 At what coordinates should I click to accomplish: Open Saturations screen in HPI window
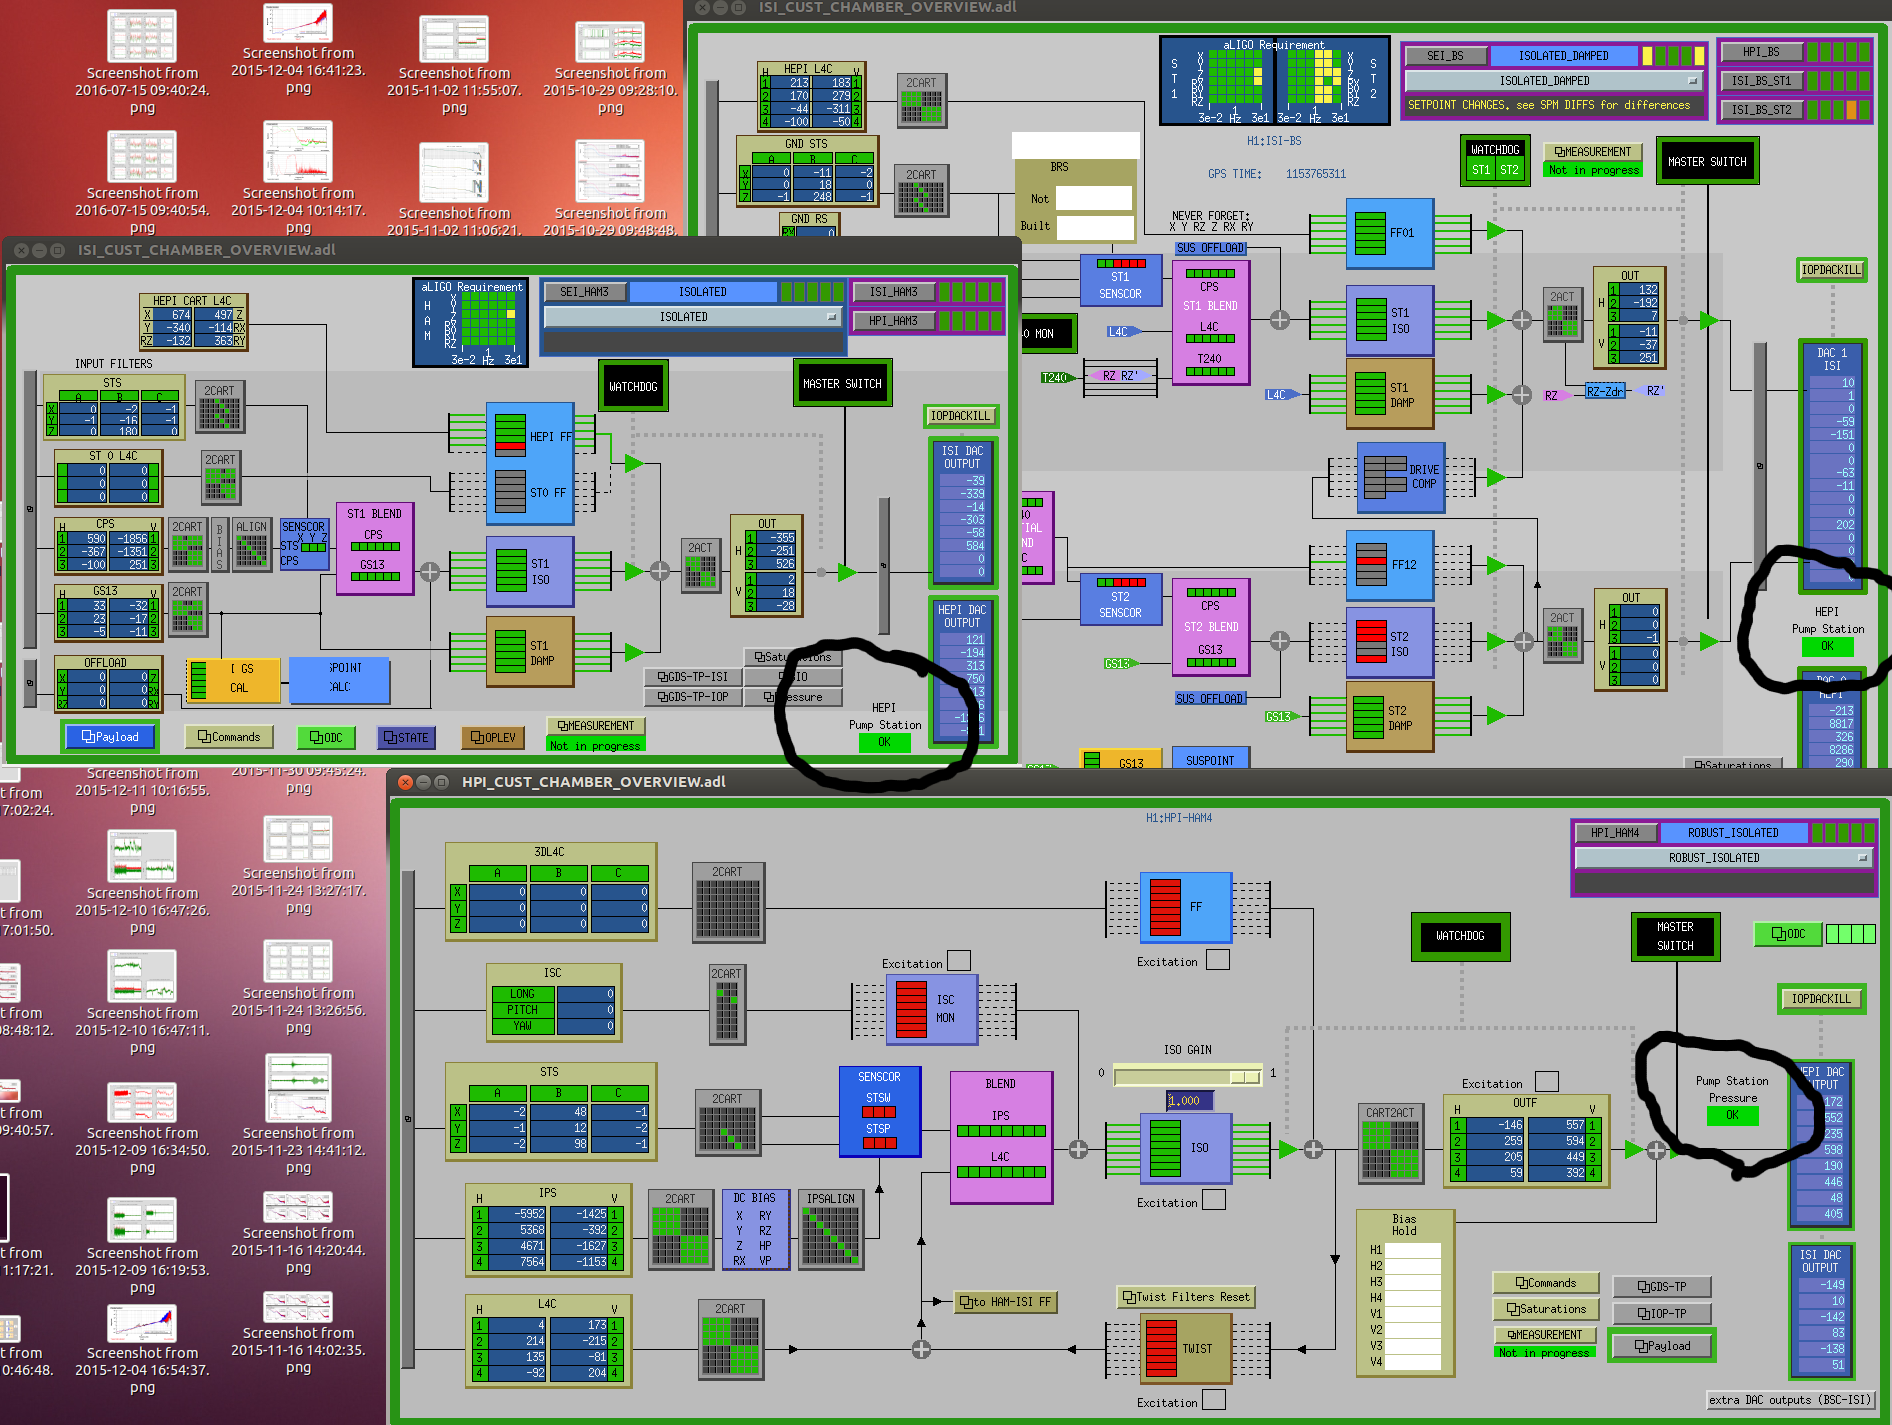click(x=1545, y=1309)
